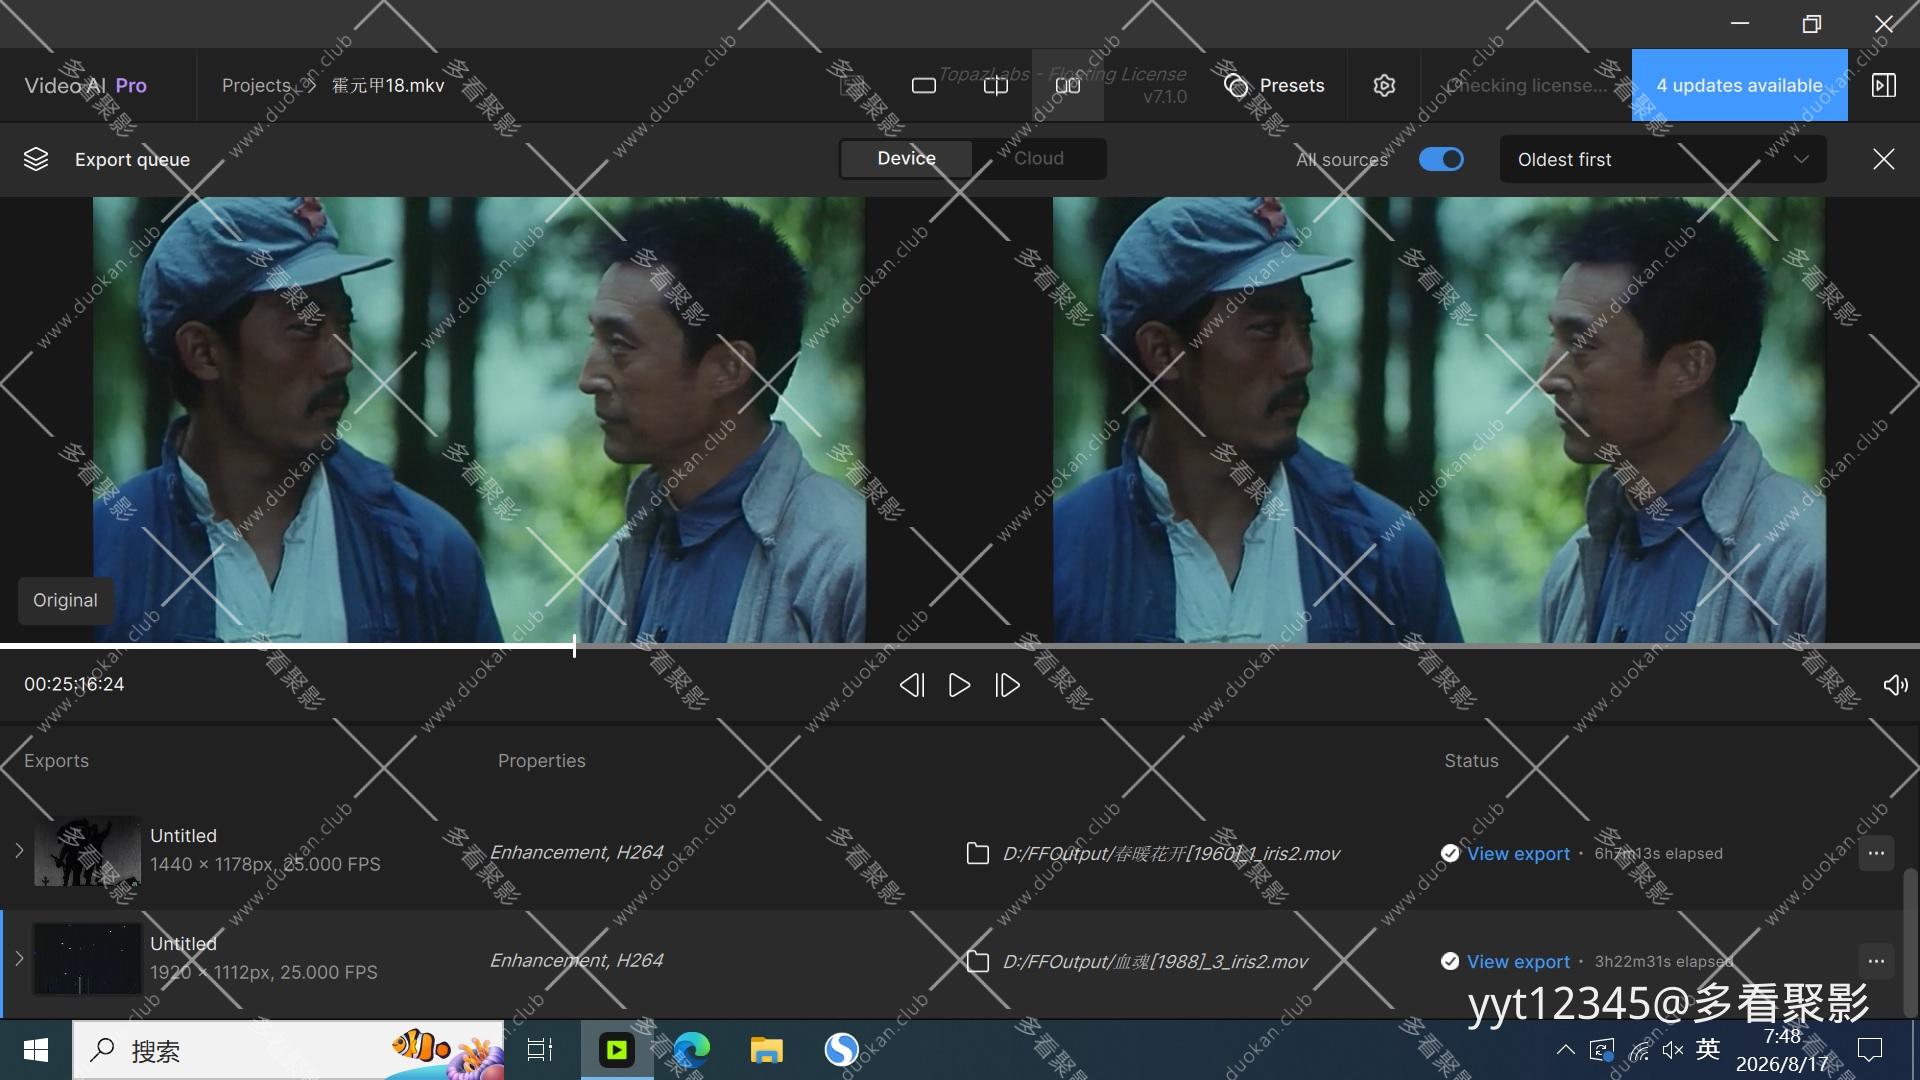Screen dimensions: 1920x1080
Task: Show hidden system tray icons
Action: pos(1565,1050)
